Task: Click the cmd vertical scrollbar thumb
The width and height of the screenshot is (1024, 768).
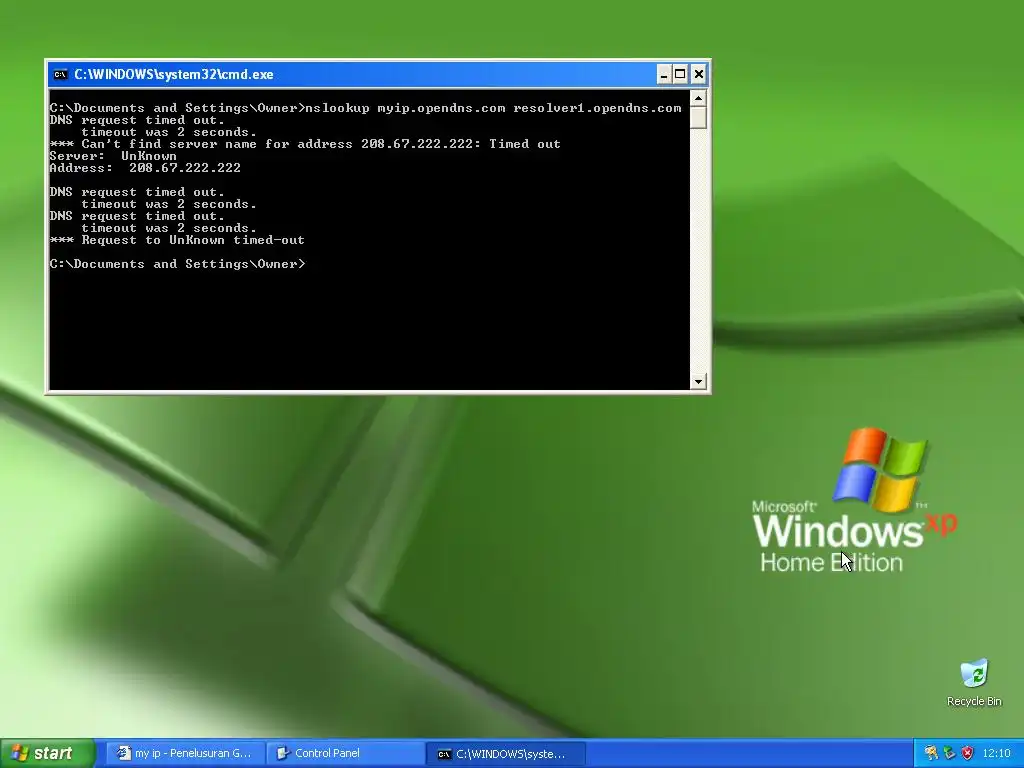Action: 698,118
